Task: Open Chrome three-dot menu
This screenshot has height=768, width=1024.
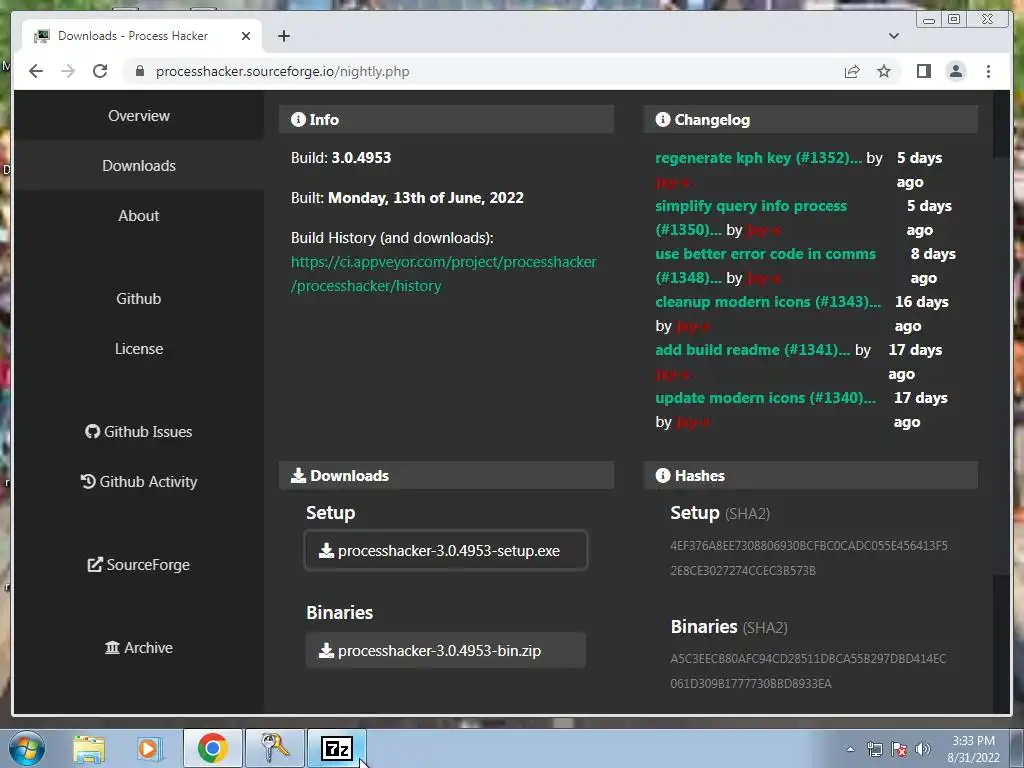Action: pos(988,71)
